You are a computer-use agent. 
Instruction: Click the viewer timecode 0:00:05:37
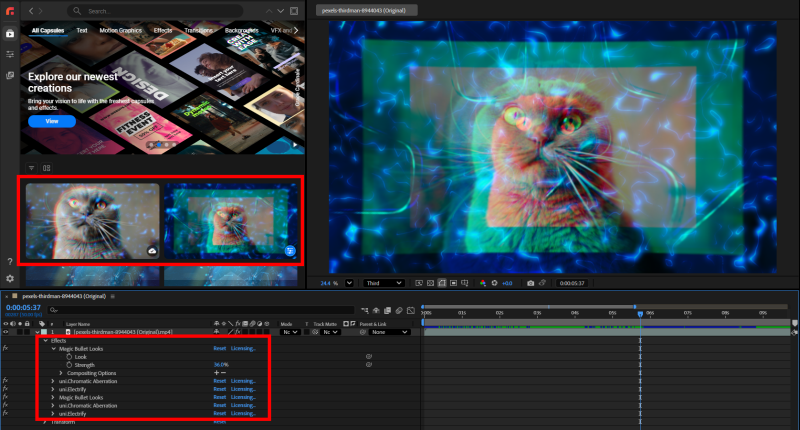tap(572, 283)
